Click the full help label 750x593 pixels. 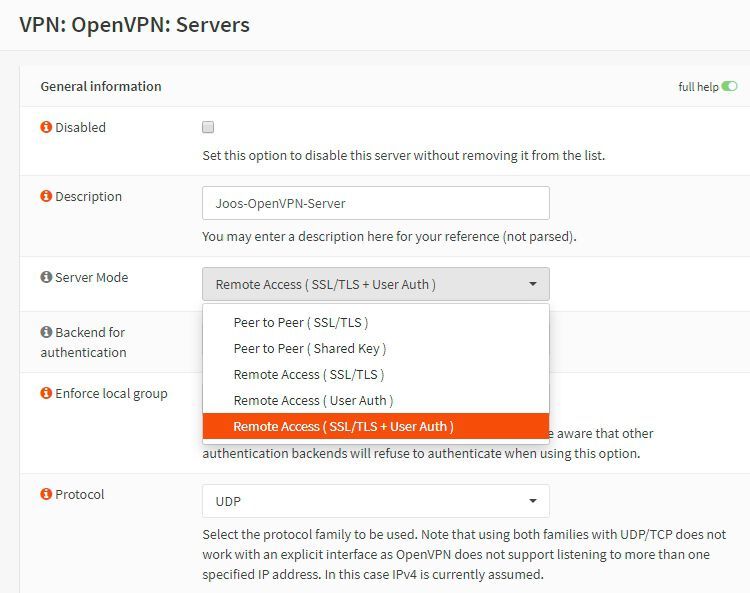(x=698, y=87)
